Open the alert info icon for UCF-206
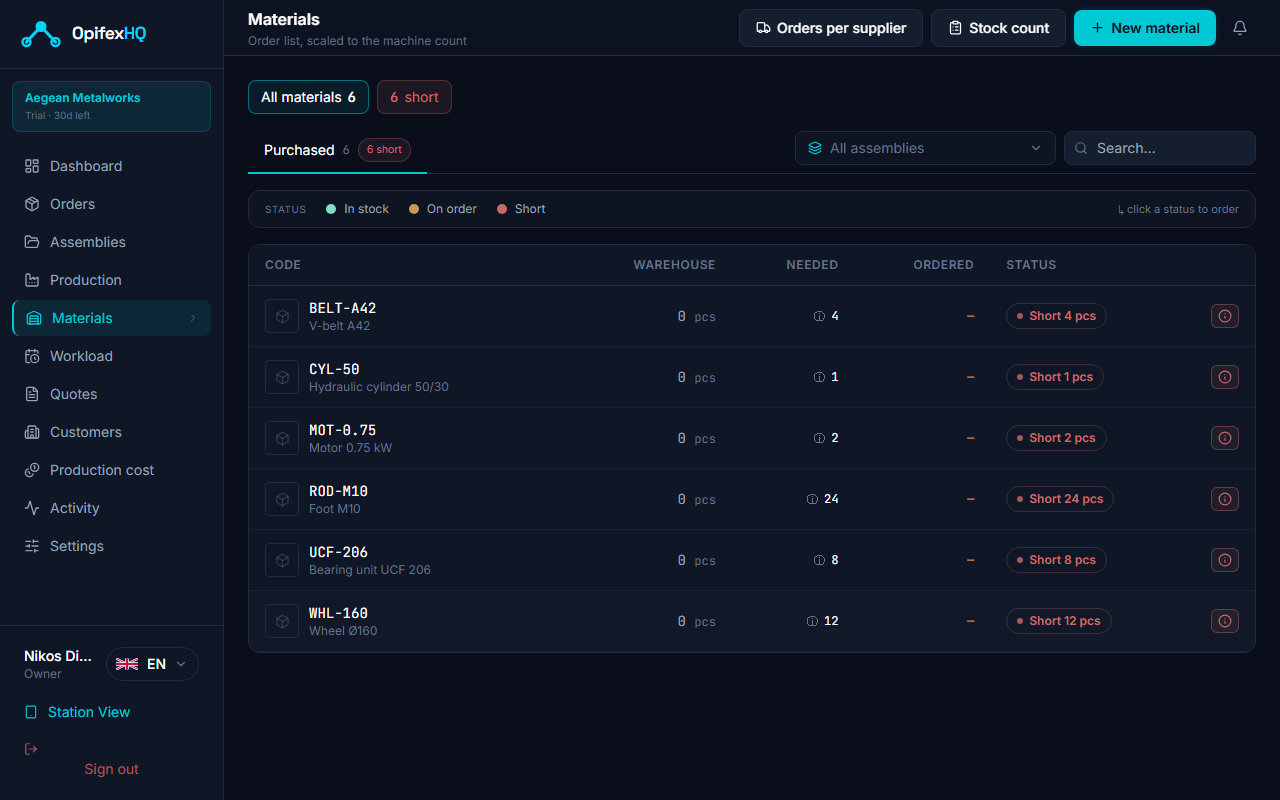Viewport: 1280px width, 800px height. (1225, 560)
